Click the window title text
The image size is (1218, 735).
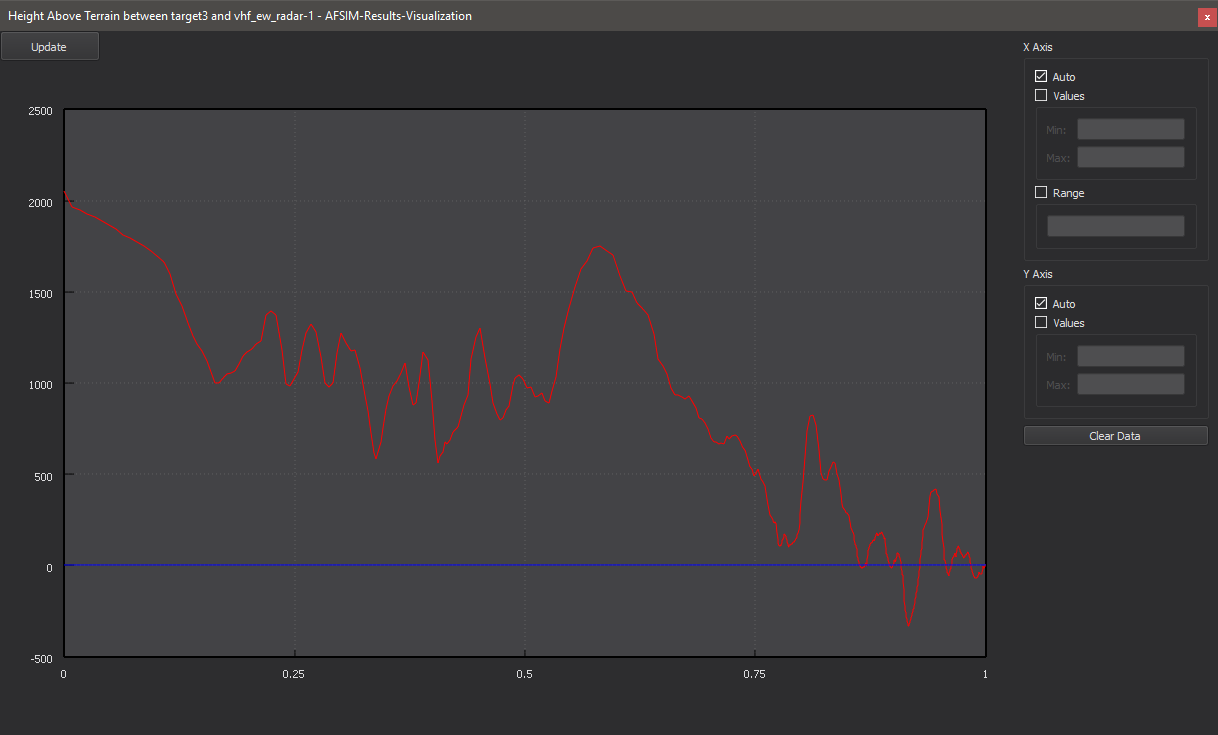[x=240, y=16]
